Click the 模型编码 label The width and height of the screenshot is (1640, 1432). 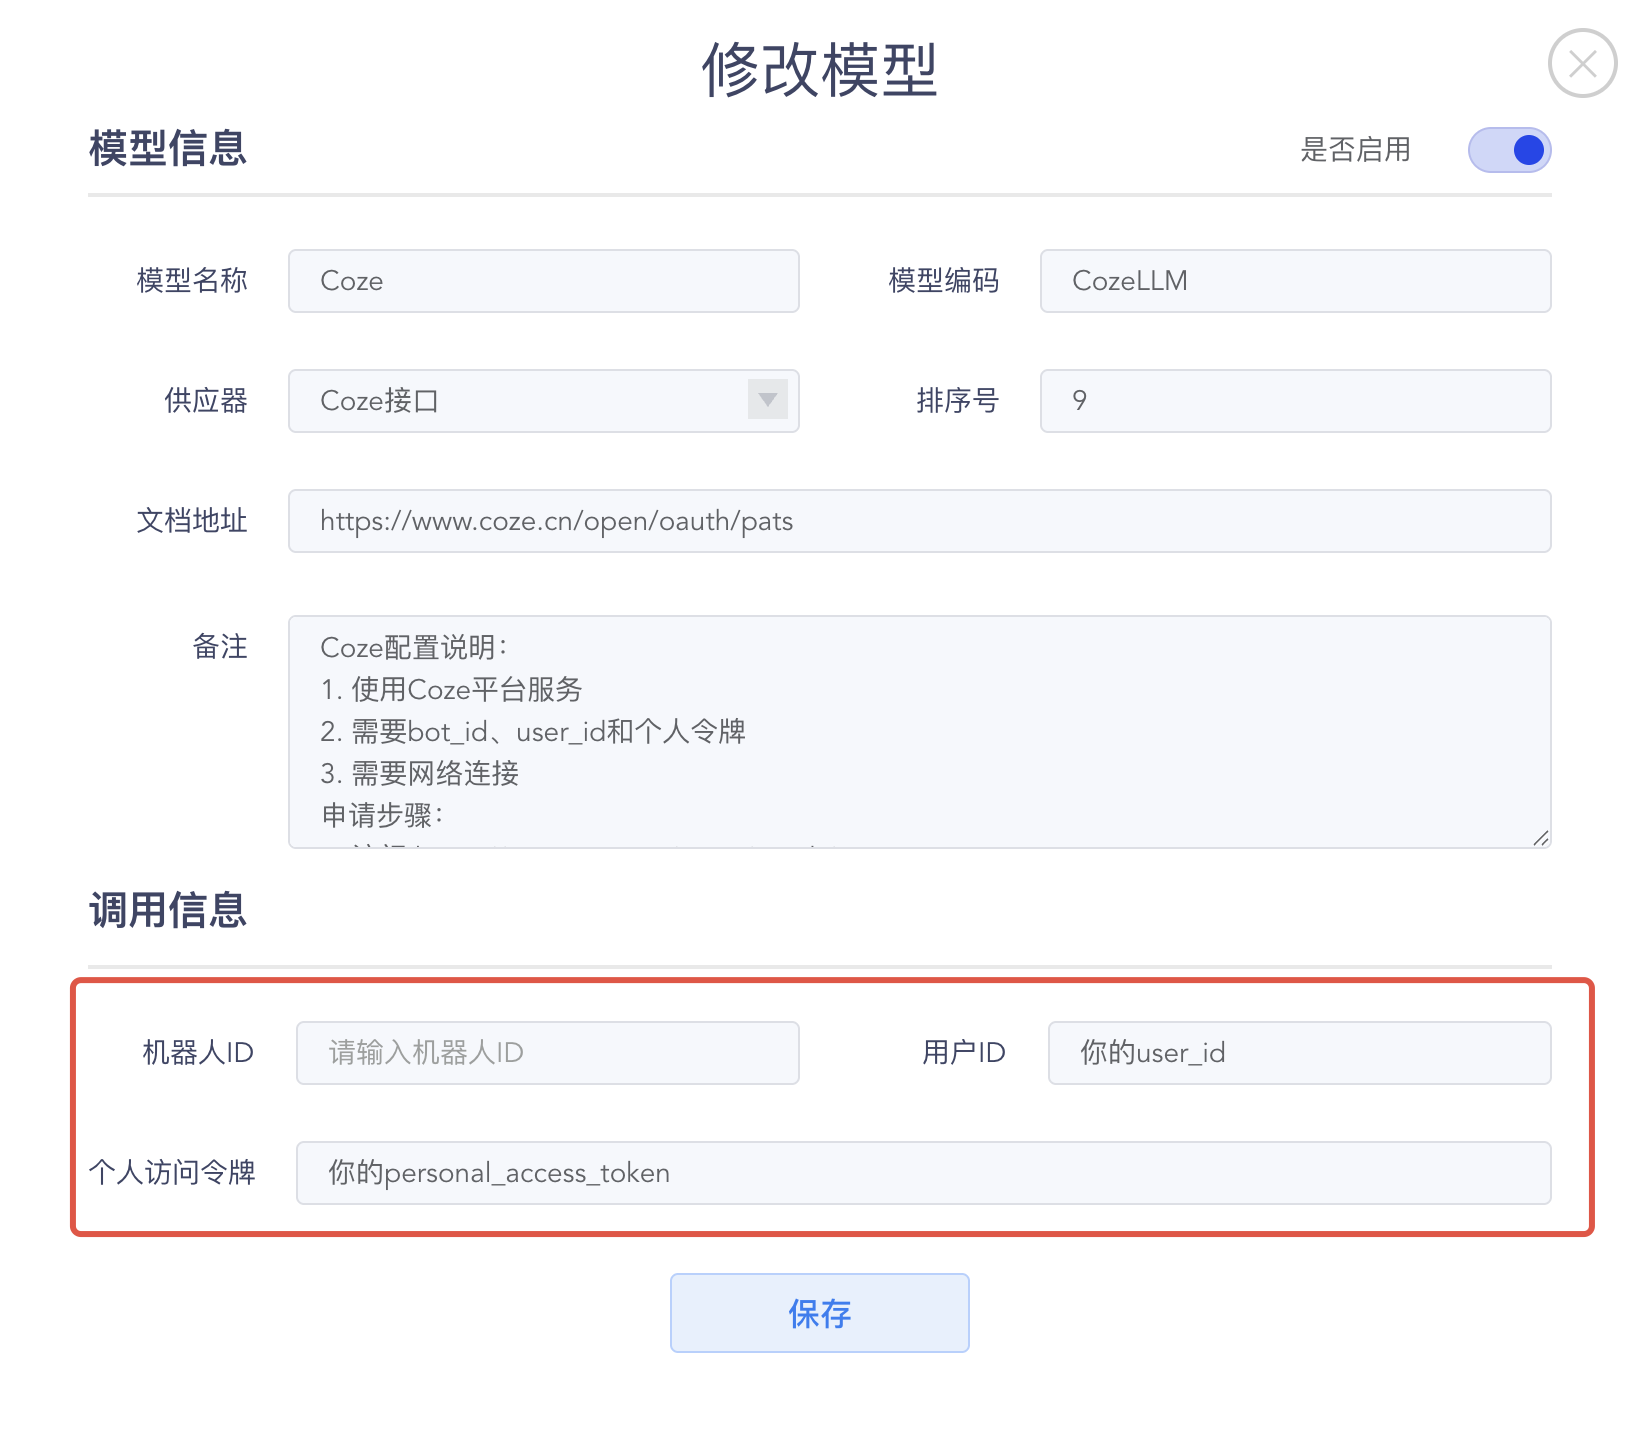pyautogui.click(x=944, y=281)
